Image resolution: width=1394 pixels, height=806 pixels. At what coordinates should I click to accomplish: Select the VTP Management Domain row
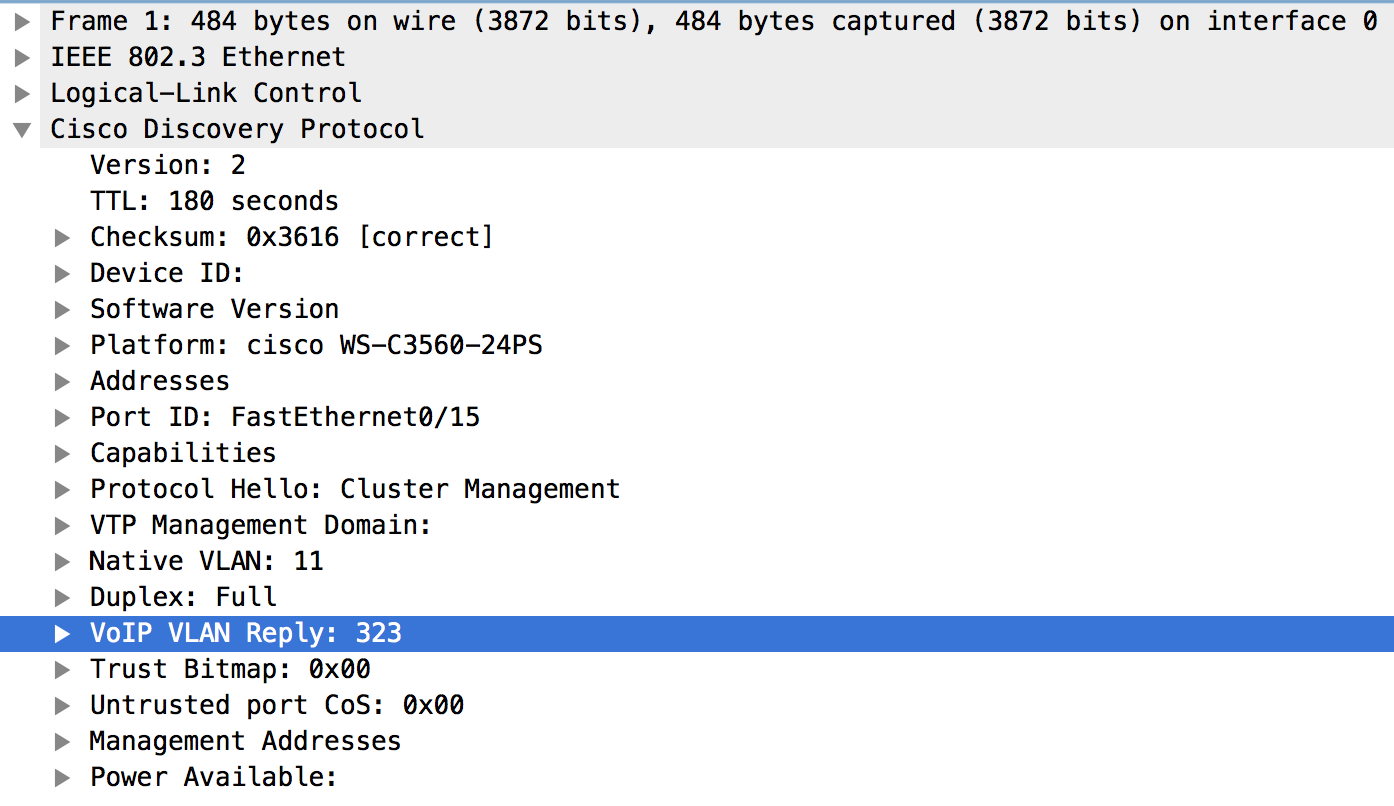[697, 525]
